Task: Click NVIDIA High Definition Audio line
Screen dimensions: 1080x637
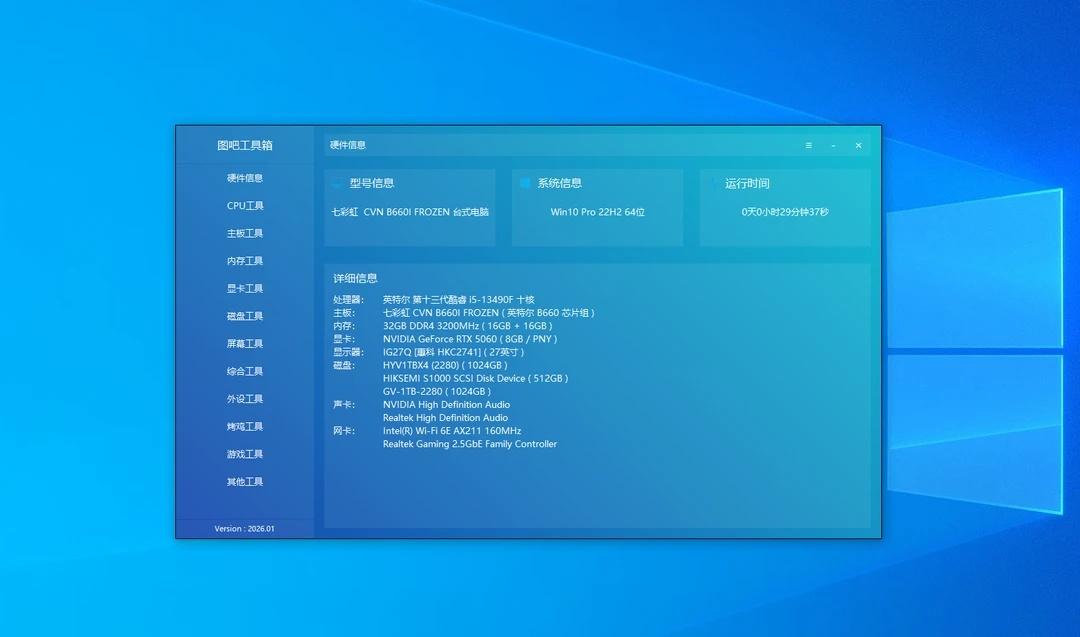Action: point(446,404)
